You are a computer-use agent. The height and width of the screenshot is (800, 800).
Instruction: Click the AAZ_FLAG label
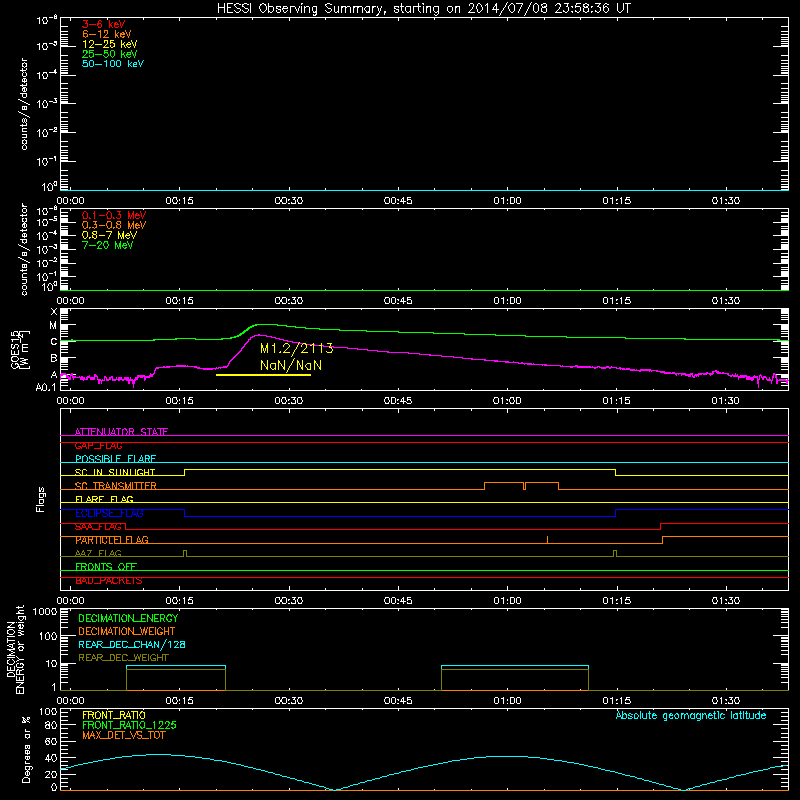click(98, 553)
